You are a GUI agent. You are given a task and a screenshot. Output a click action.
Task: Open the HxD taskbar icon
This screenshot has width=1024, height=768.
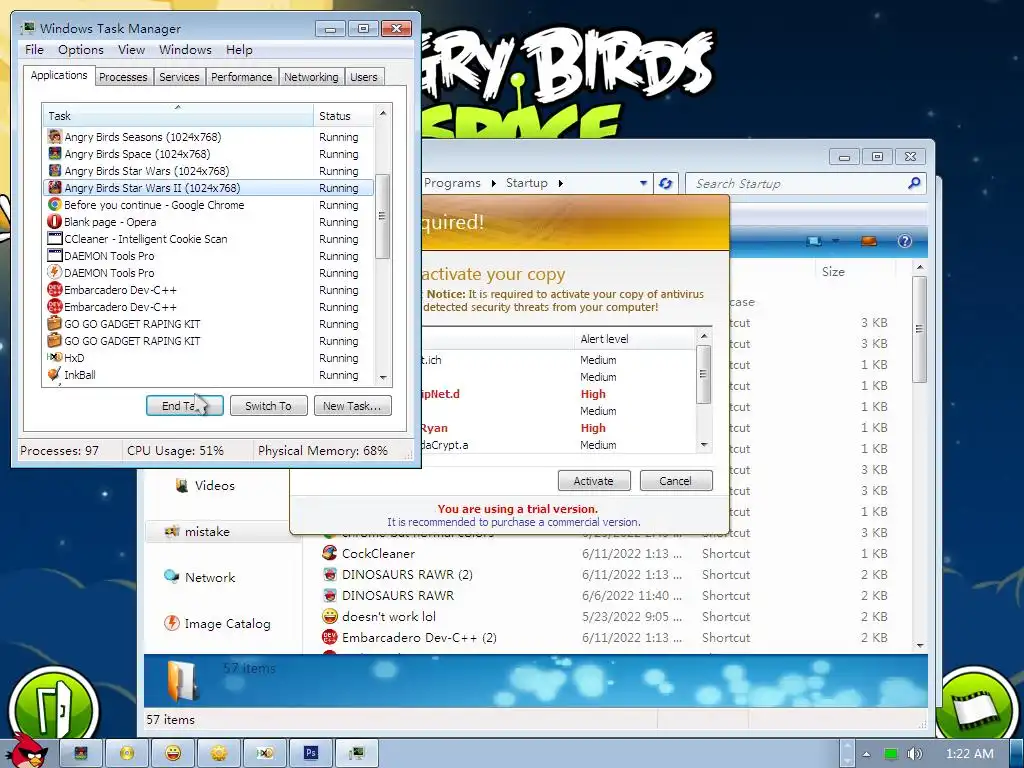click(x=264, y=753)
